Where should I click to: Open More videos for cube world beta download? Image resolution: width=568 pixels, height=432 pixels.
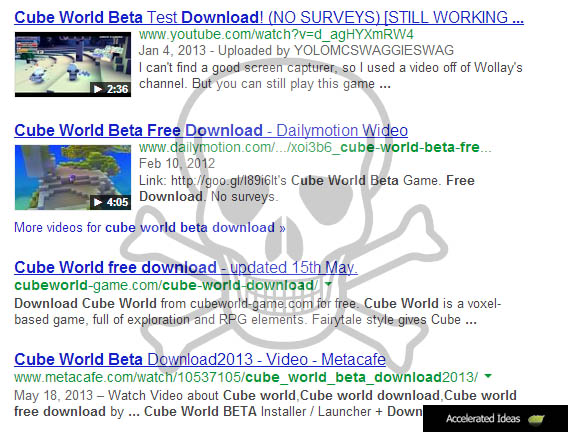click(x=150, y=228)
